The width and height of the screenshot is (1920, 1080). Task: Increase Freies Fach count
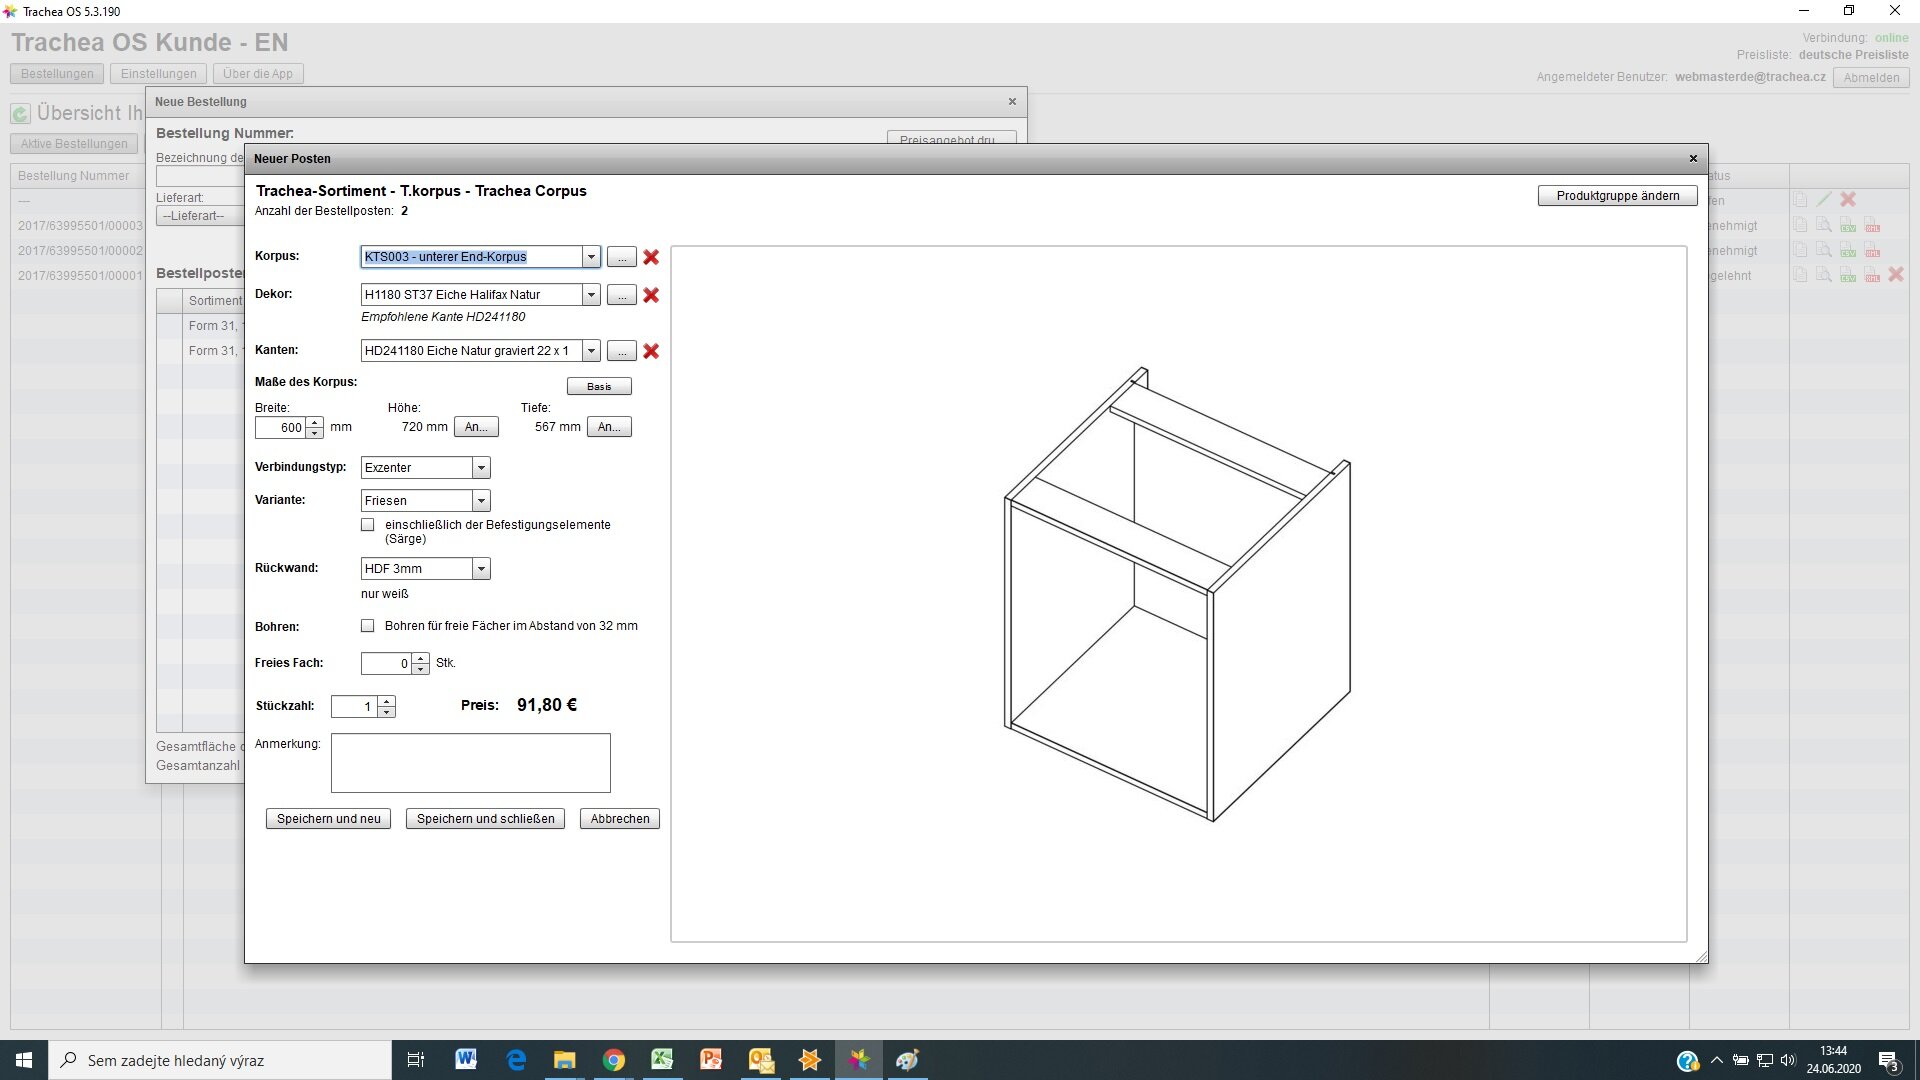pyautogui.click(x=421, y=658)
